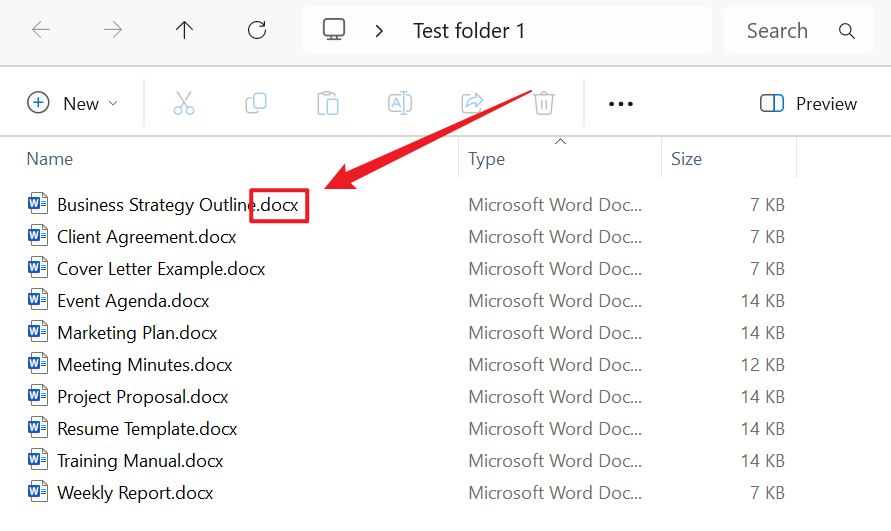891x531 pixels.
Task: Select Test folder 1 in address bar
Action: click(x=469, y=30)
